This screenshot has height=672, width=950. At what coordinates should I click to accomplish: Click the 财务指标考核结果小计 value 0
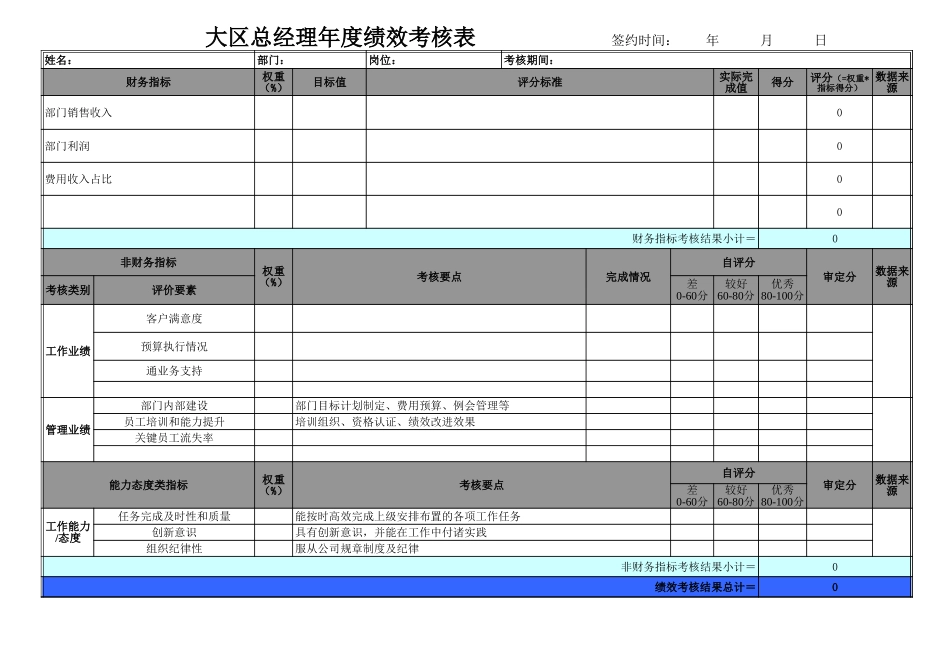tap(834, 239)
